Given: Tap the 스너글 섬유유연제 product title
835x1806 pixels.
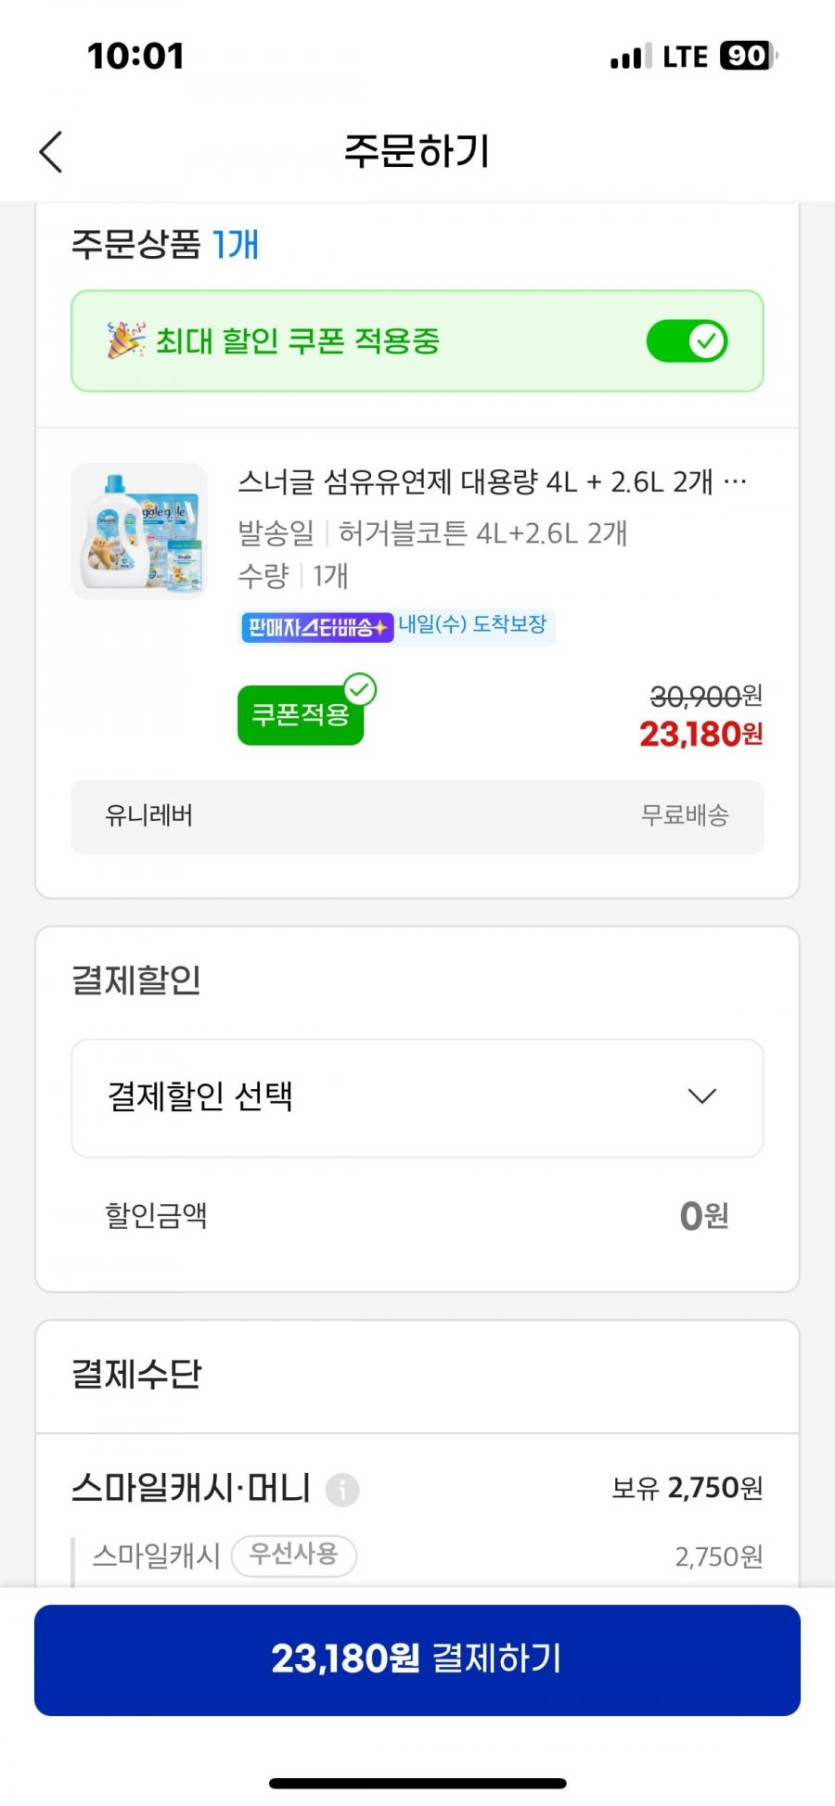Looking at the screenshot, I should coord(476,482).
